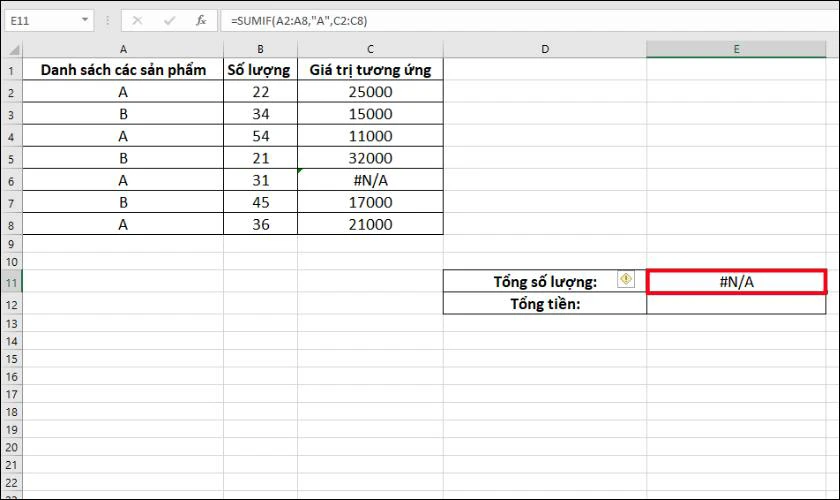The image size is (840, 500).
Task: Expand the Name Box dropdown arrow
Action: [x=85, y=20]
